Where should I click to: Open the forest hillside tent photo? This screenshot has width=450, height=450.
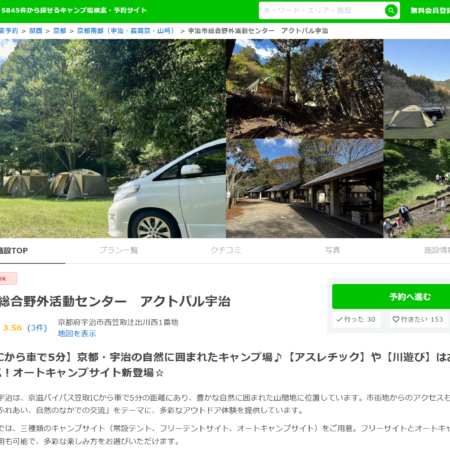(x=305, y=89)
